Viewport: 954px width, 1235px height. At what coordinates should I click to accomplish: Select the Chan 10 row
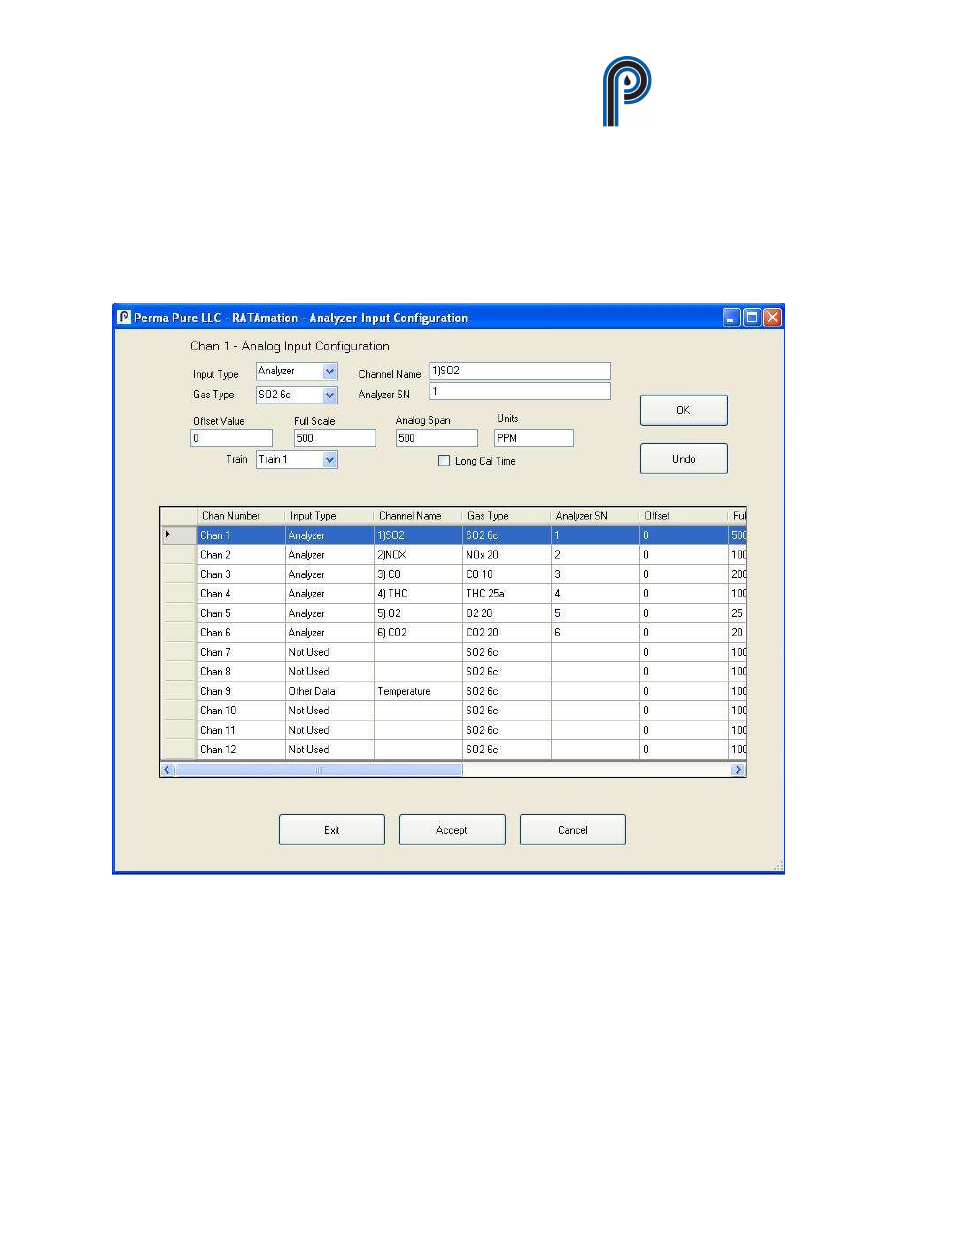(454, 711)
